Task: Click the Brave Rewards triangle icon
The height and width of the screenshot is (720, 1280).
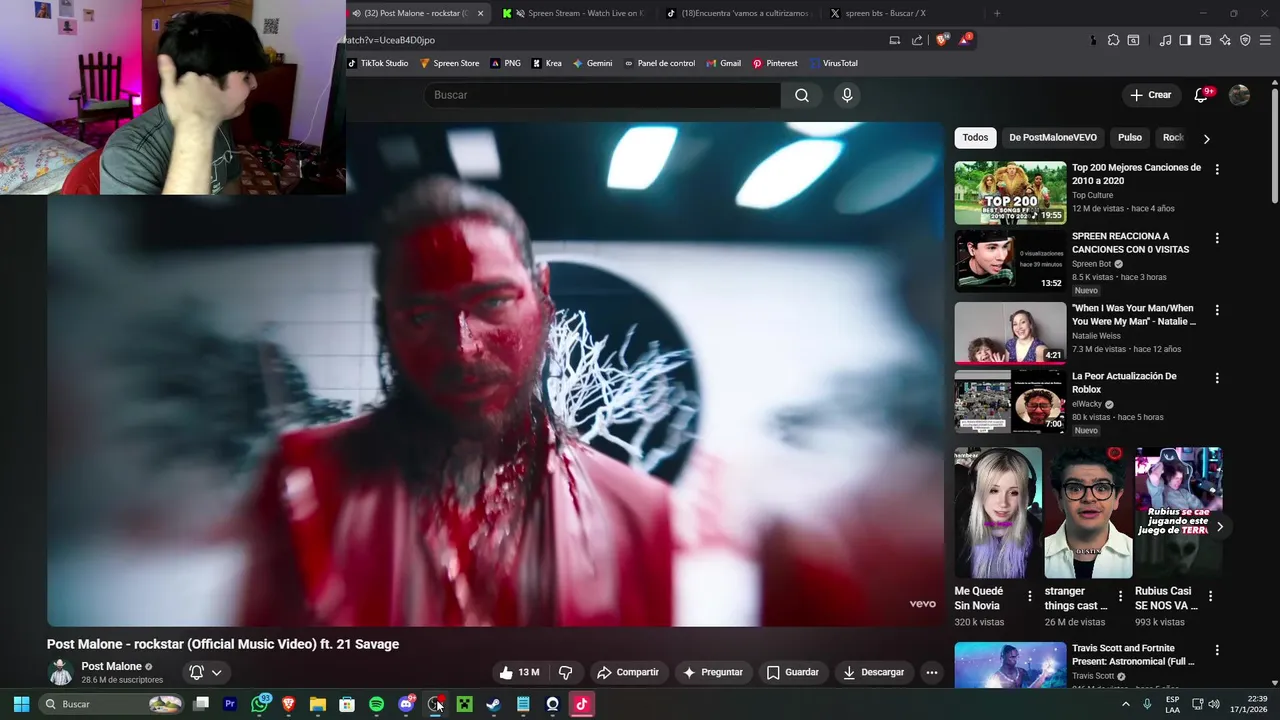Action: tap(964, 40)
